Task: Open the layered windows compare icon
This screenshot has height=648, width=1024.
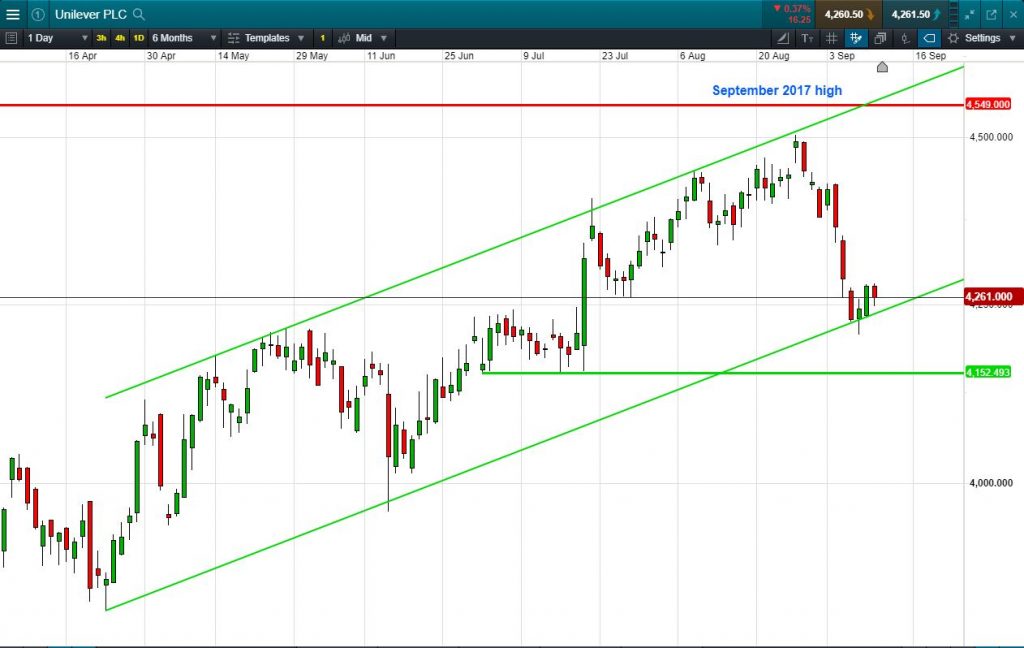Action: pos(880,38)
